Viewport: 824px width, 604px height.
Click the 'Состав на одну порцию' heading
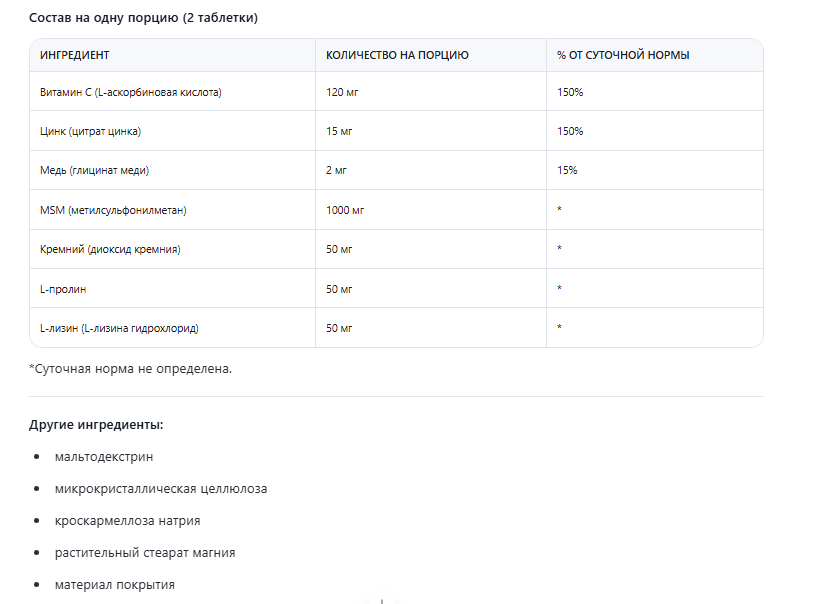click(x=143, y=18)
